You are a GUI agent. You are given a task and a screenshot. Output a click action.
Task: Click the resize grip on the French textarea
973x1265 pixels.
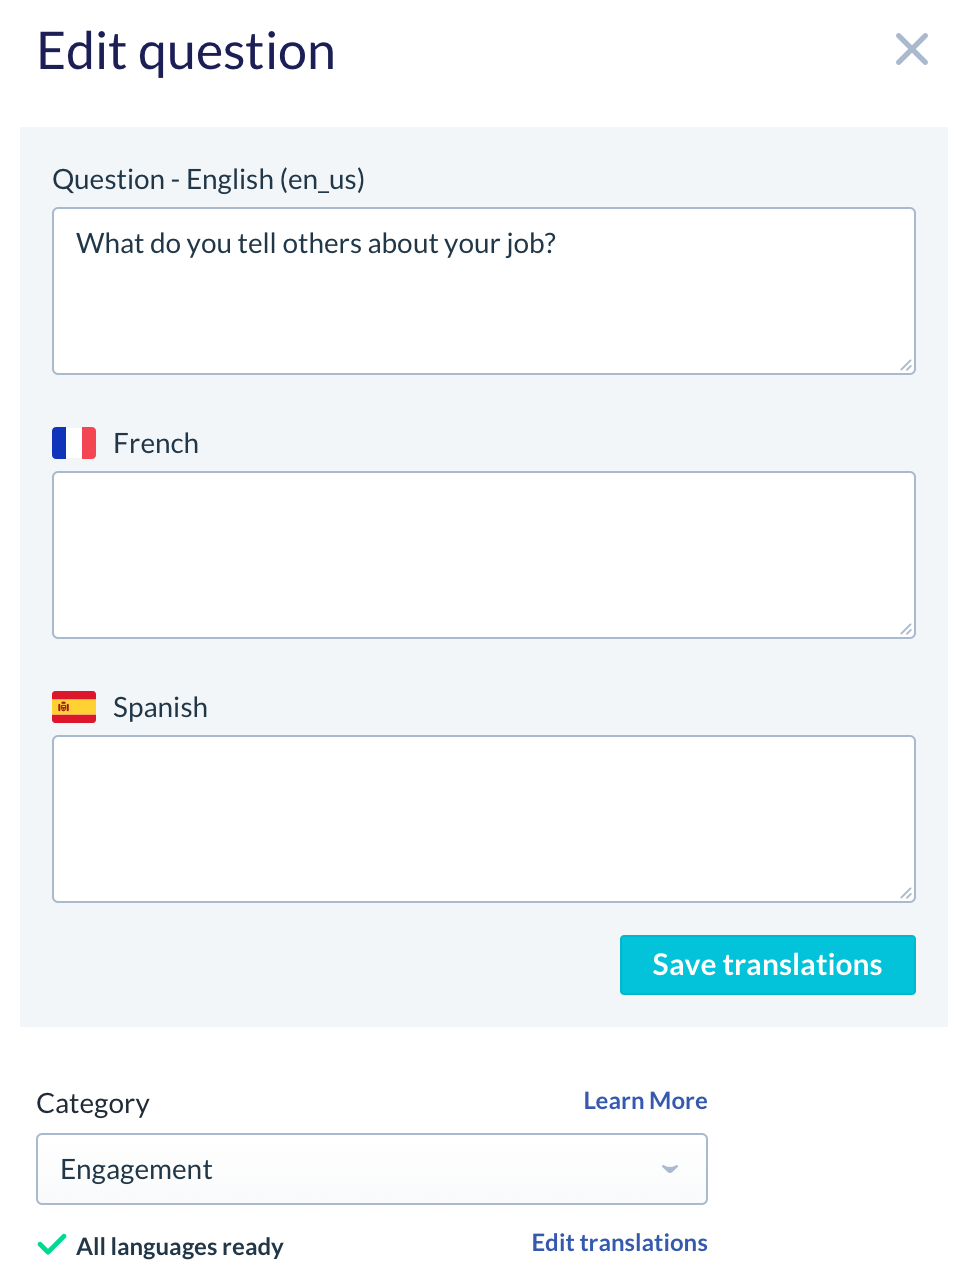click(x=906, y=629)
